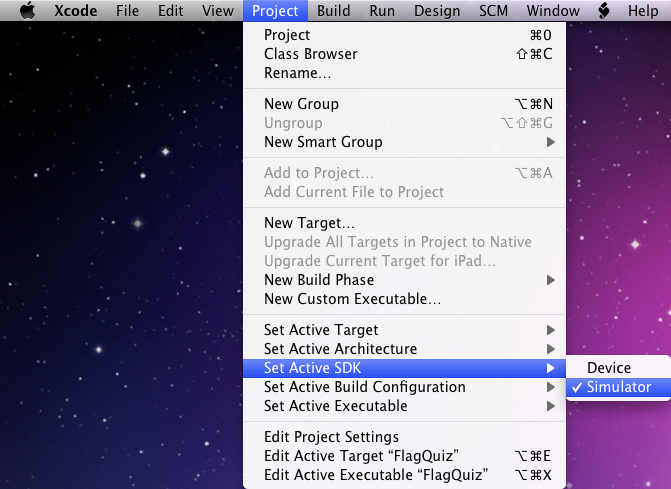Open the Apple menu icon
Image resolution: width=671 pixels, height=489 pixels.
(28, 10)
